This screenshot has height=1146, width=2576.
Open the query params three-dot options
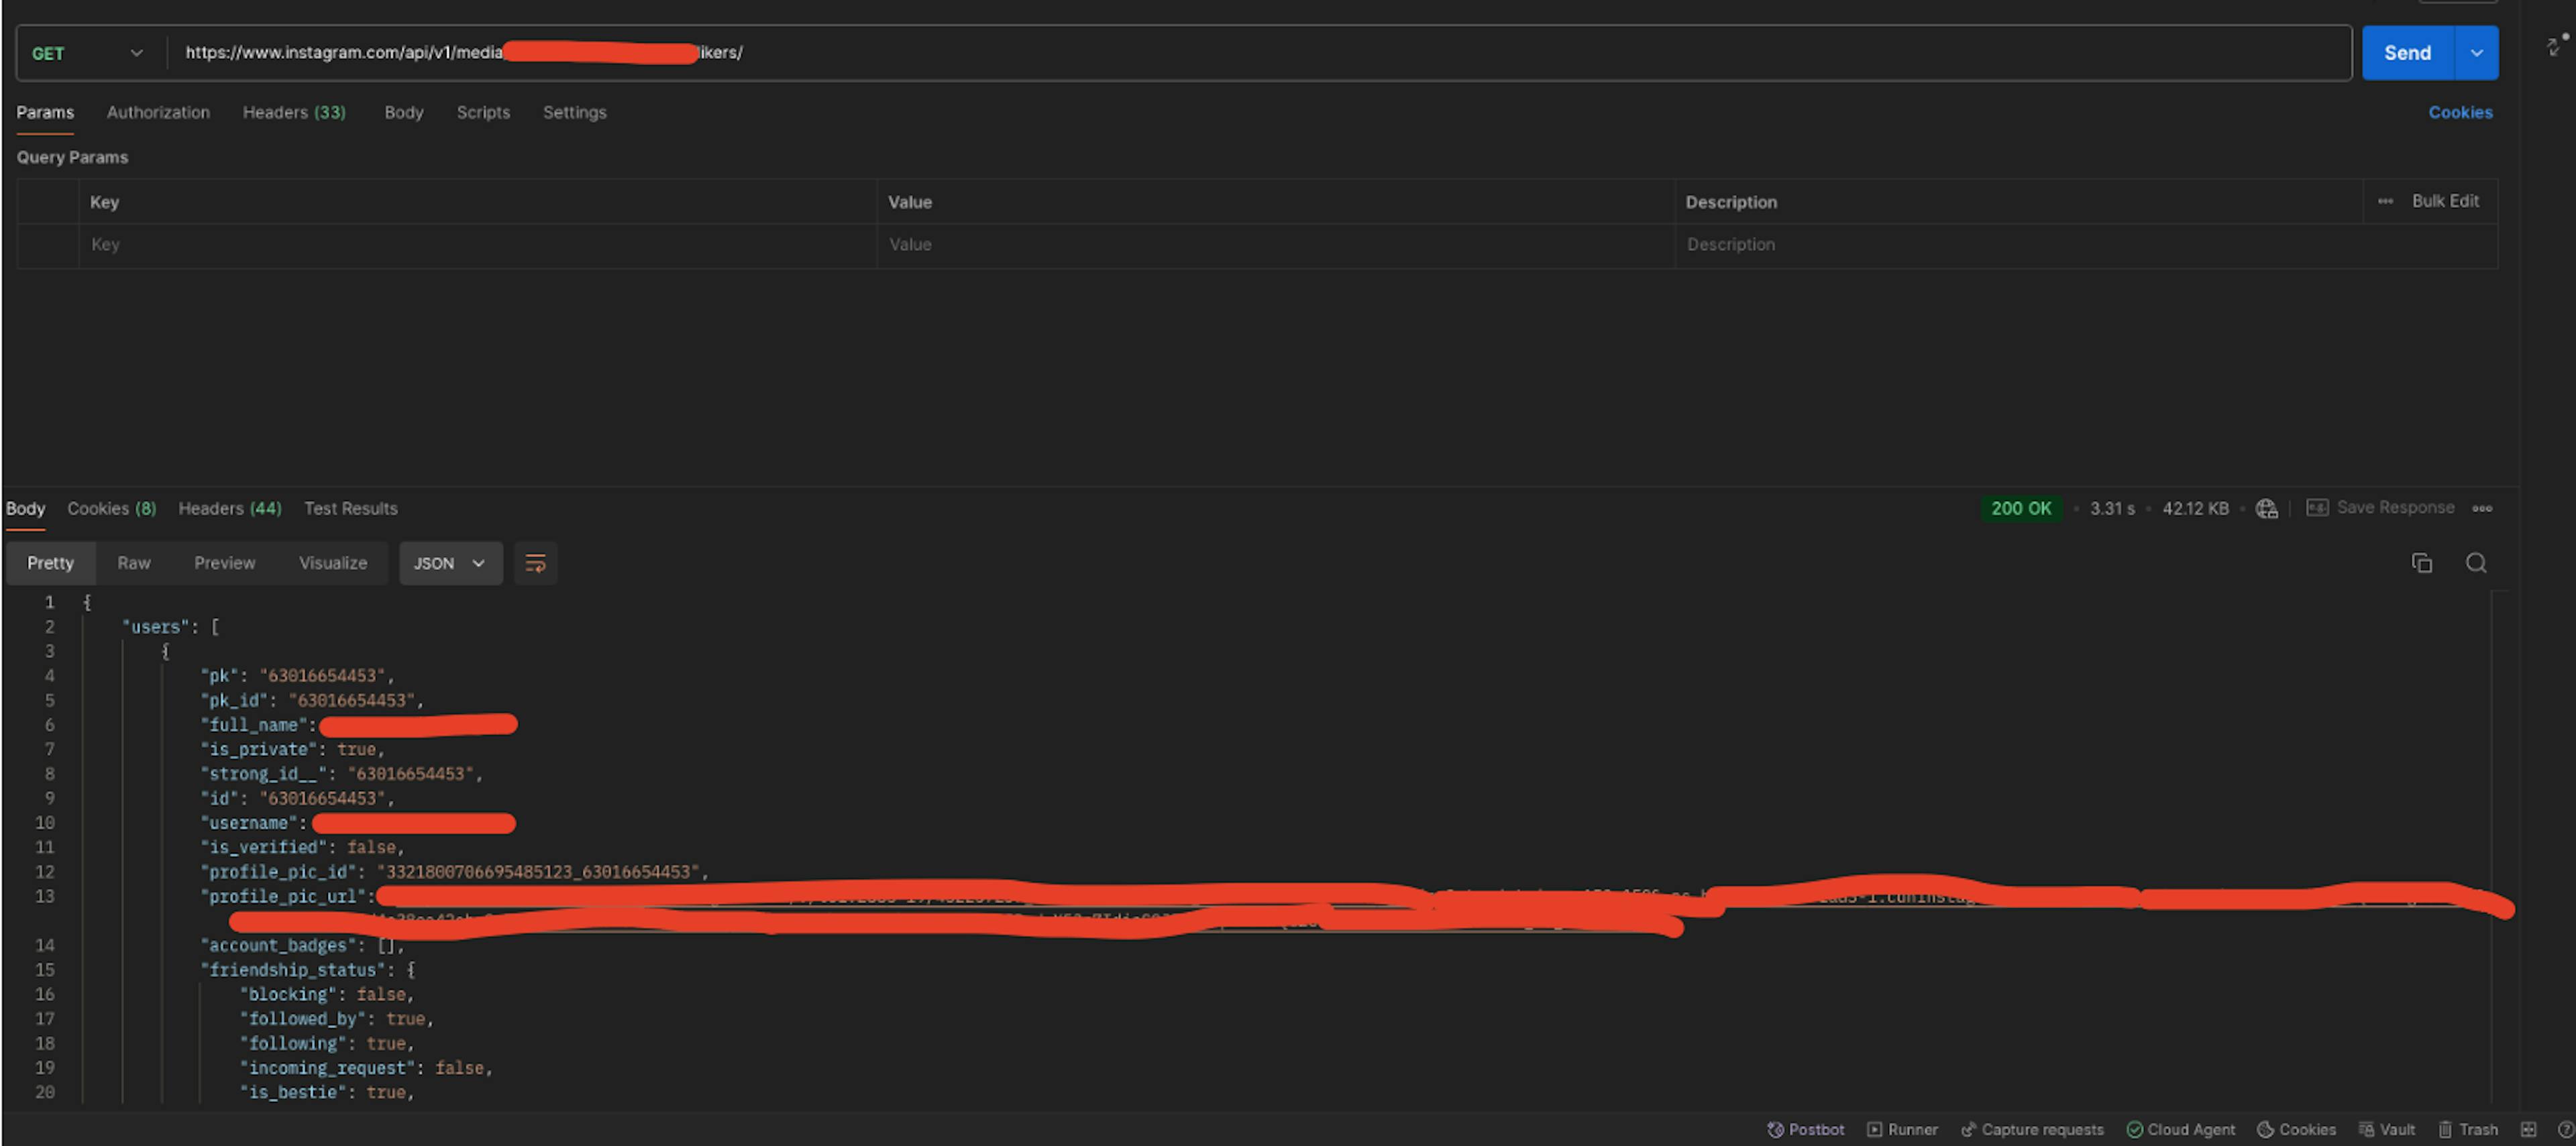2385,201
